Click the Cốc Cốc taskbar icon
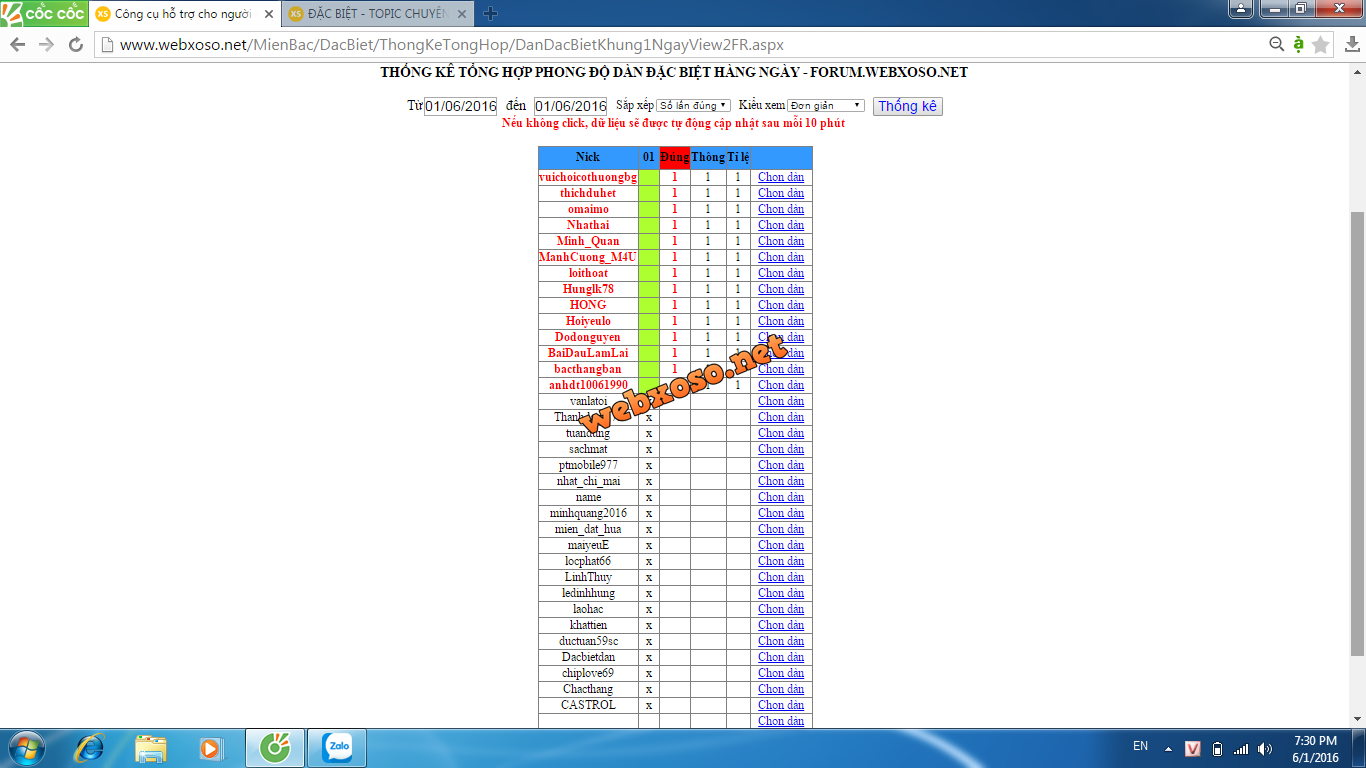1366x768 pixels. click(x=274, y=748)
